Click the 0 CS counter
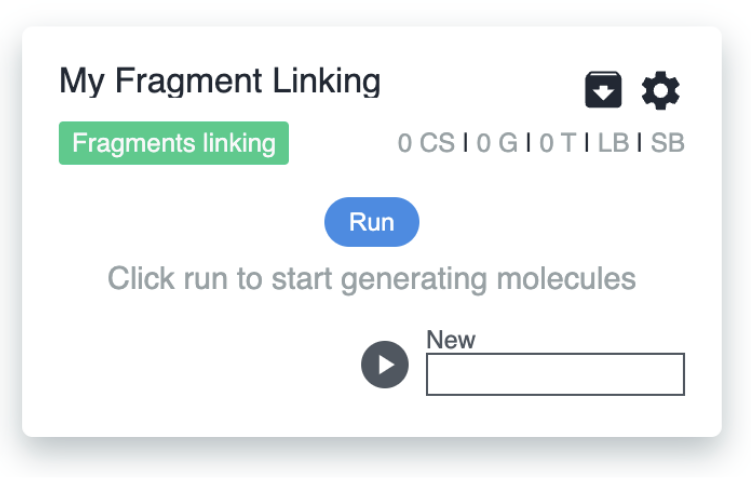This screenshot has width=751, height=478. [426, 143]
